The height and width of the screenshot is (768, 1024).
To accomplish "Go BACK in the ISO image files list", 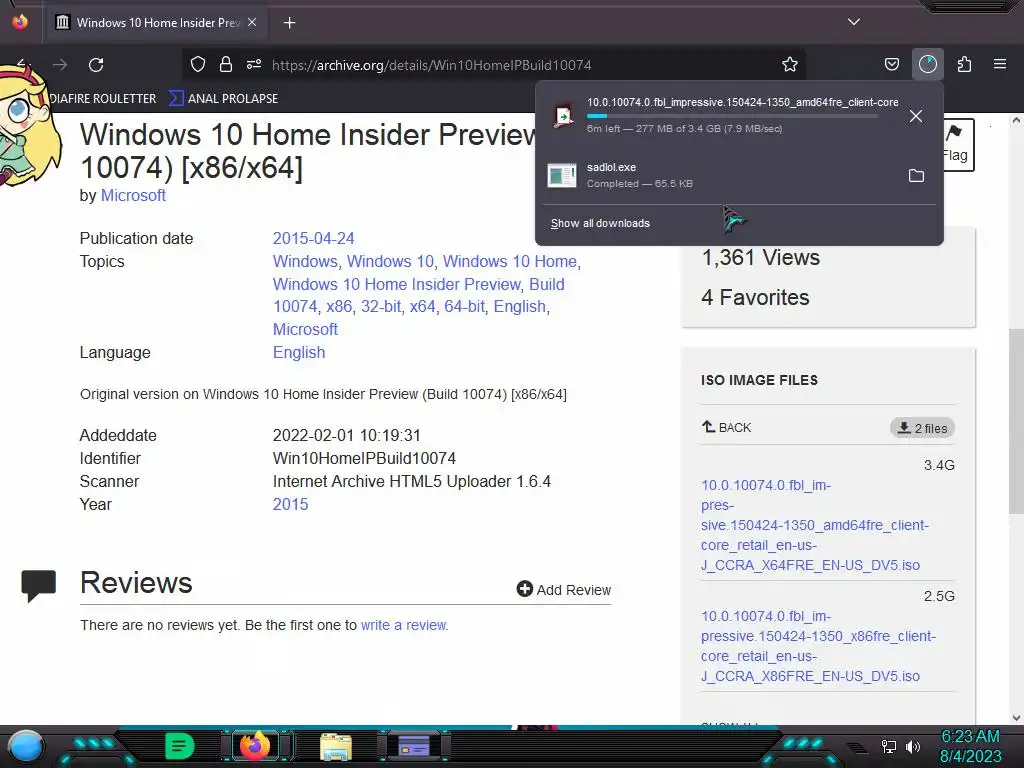I will coord(726,427).
